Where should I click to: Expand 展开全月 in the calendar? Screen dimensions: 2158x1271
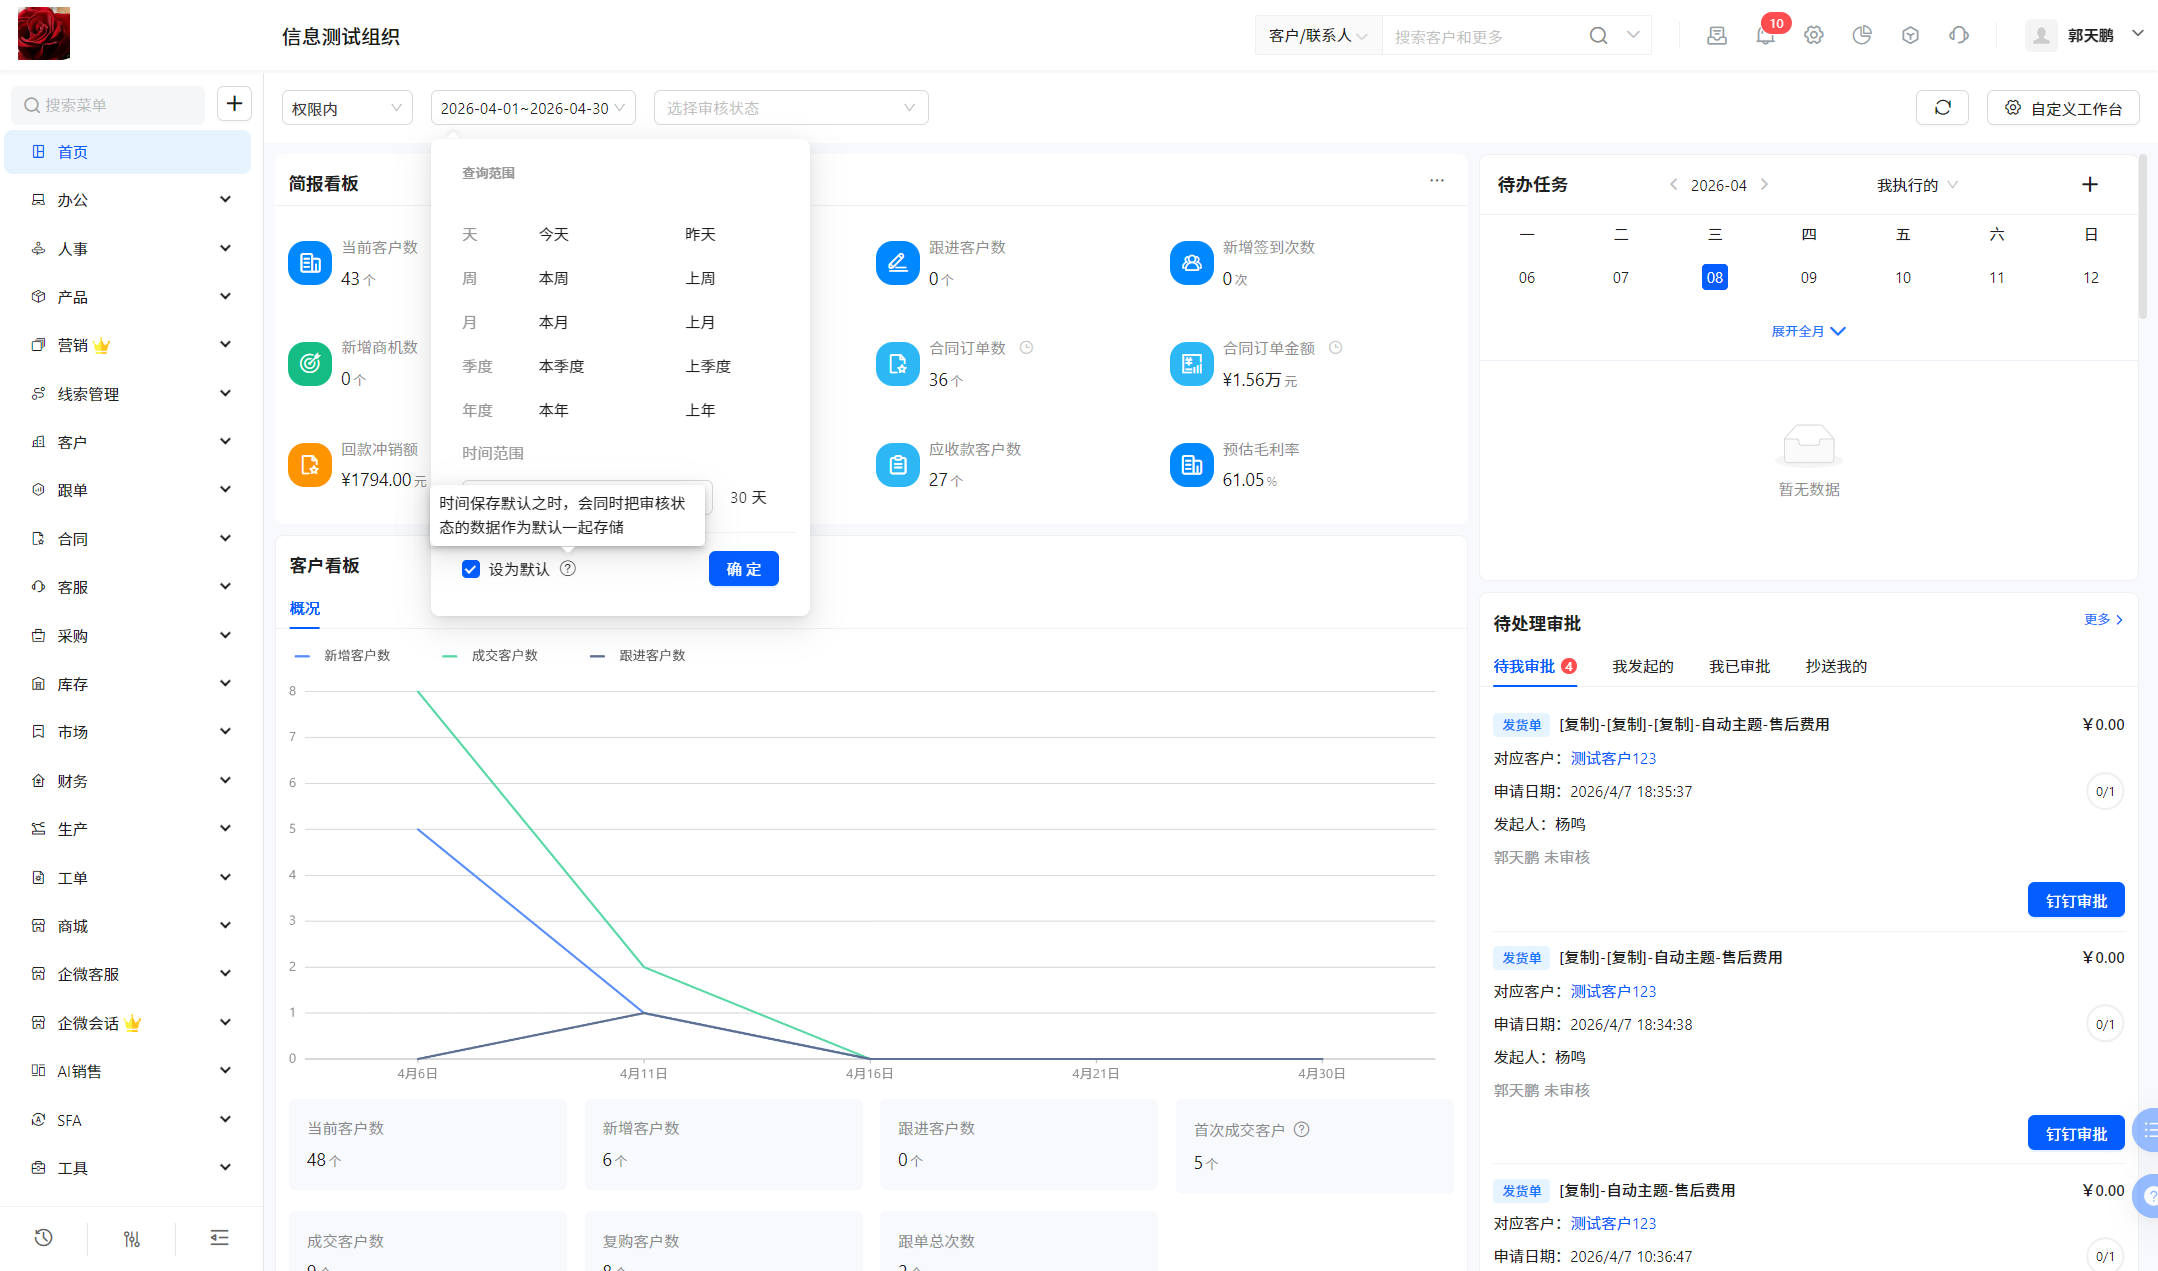tap(1809, 331)
